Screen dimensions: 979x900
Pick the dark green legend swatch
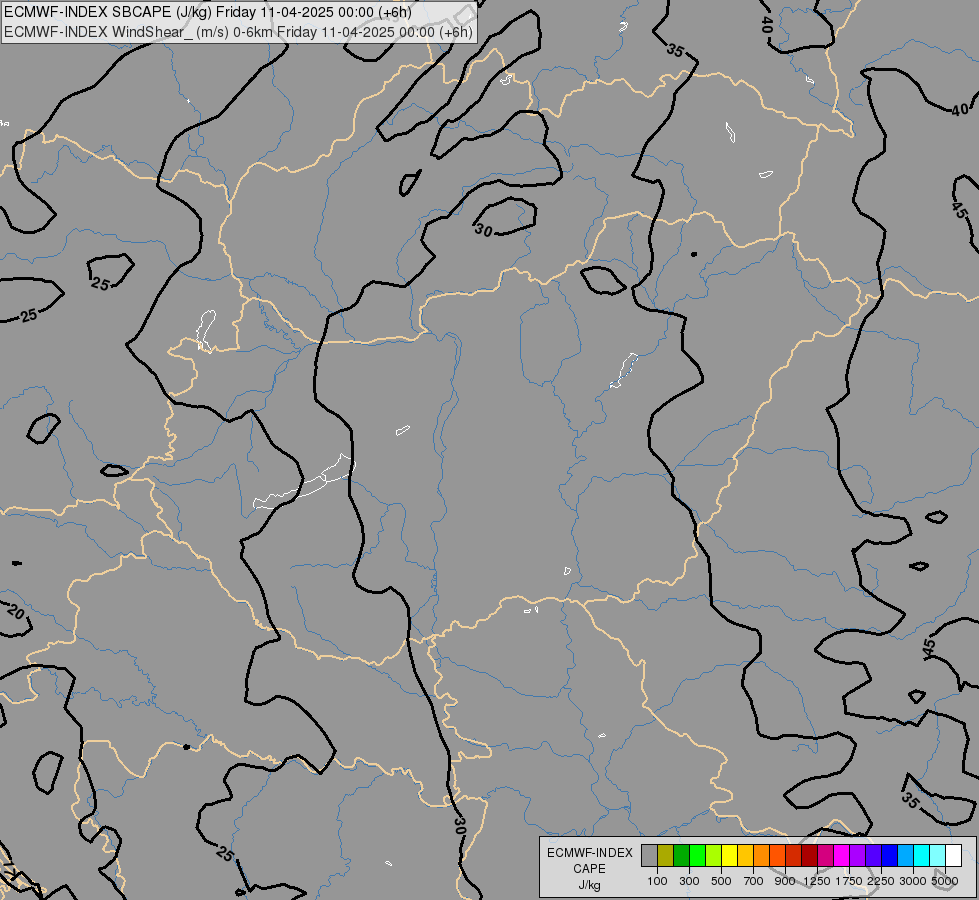tap(681, 855)
